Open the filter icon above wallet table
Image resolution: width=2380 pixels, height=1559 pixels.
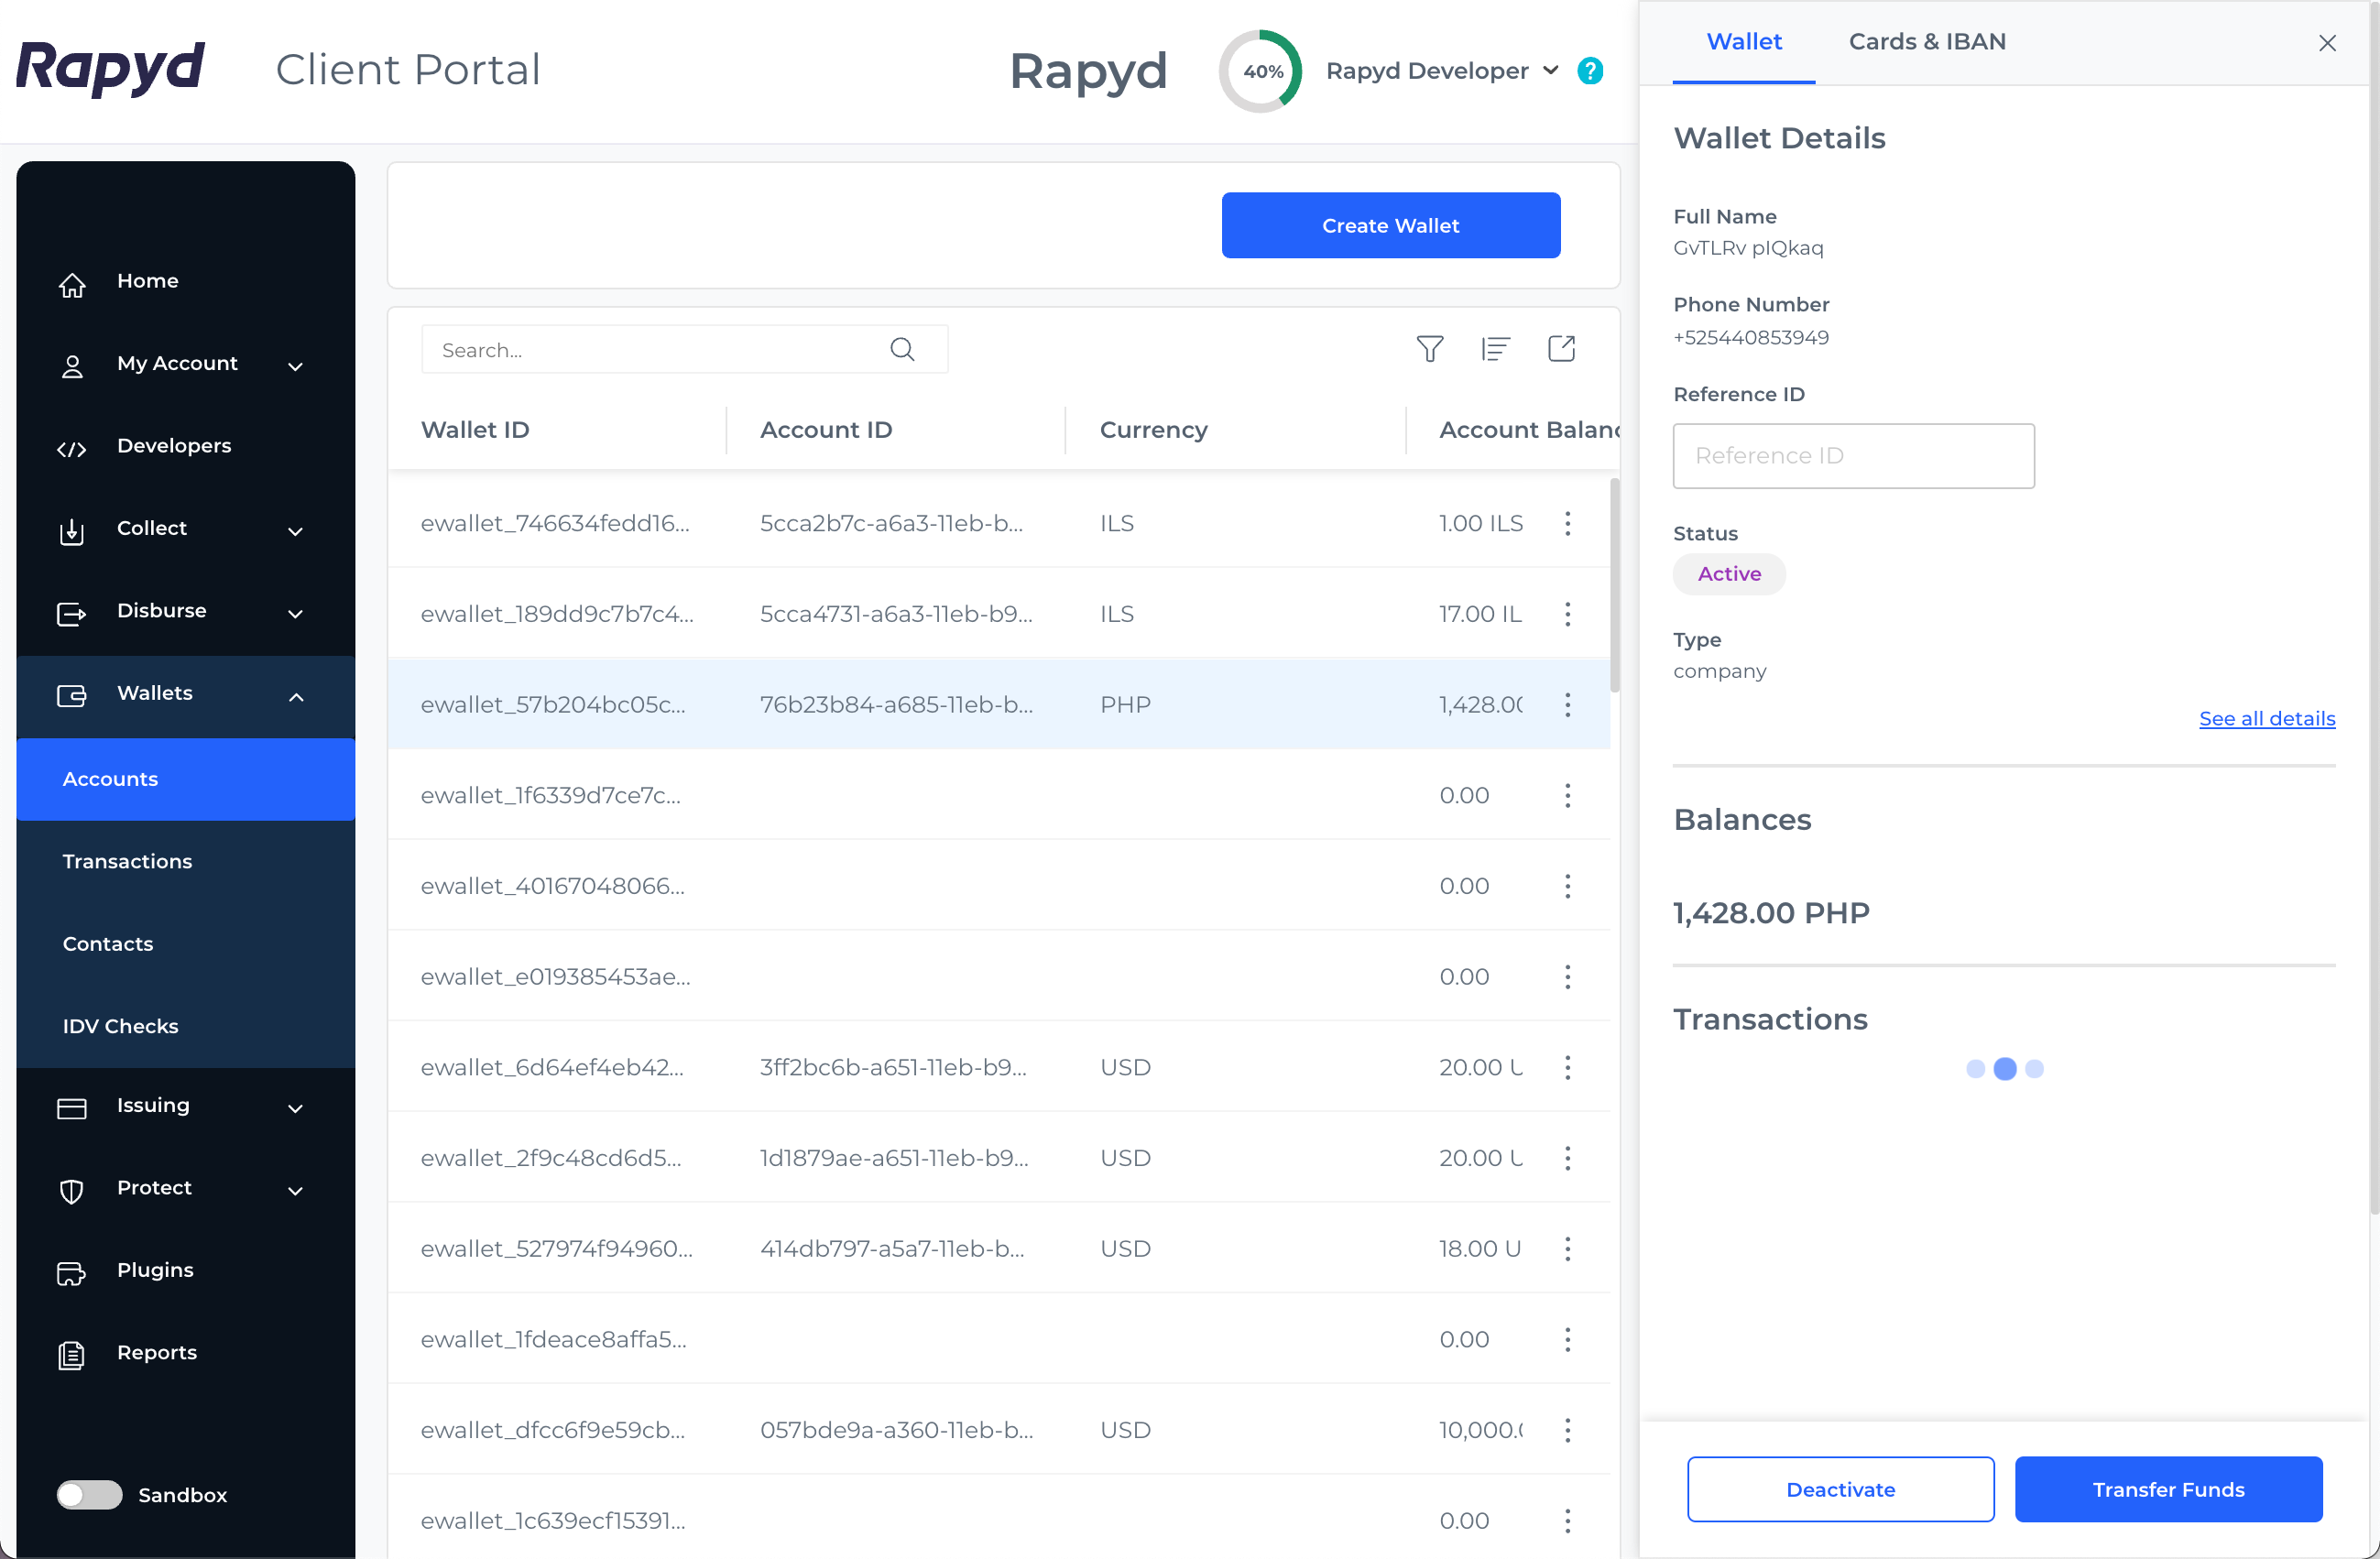[1430, 349]
